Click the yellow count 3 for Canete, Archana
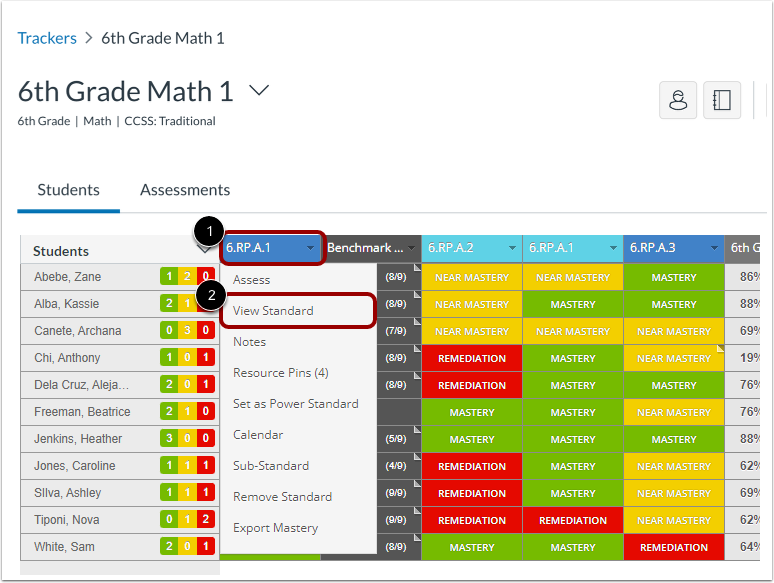 pos(187,330)
